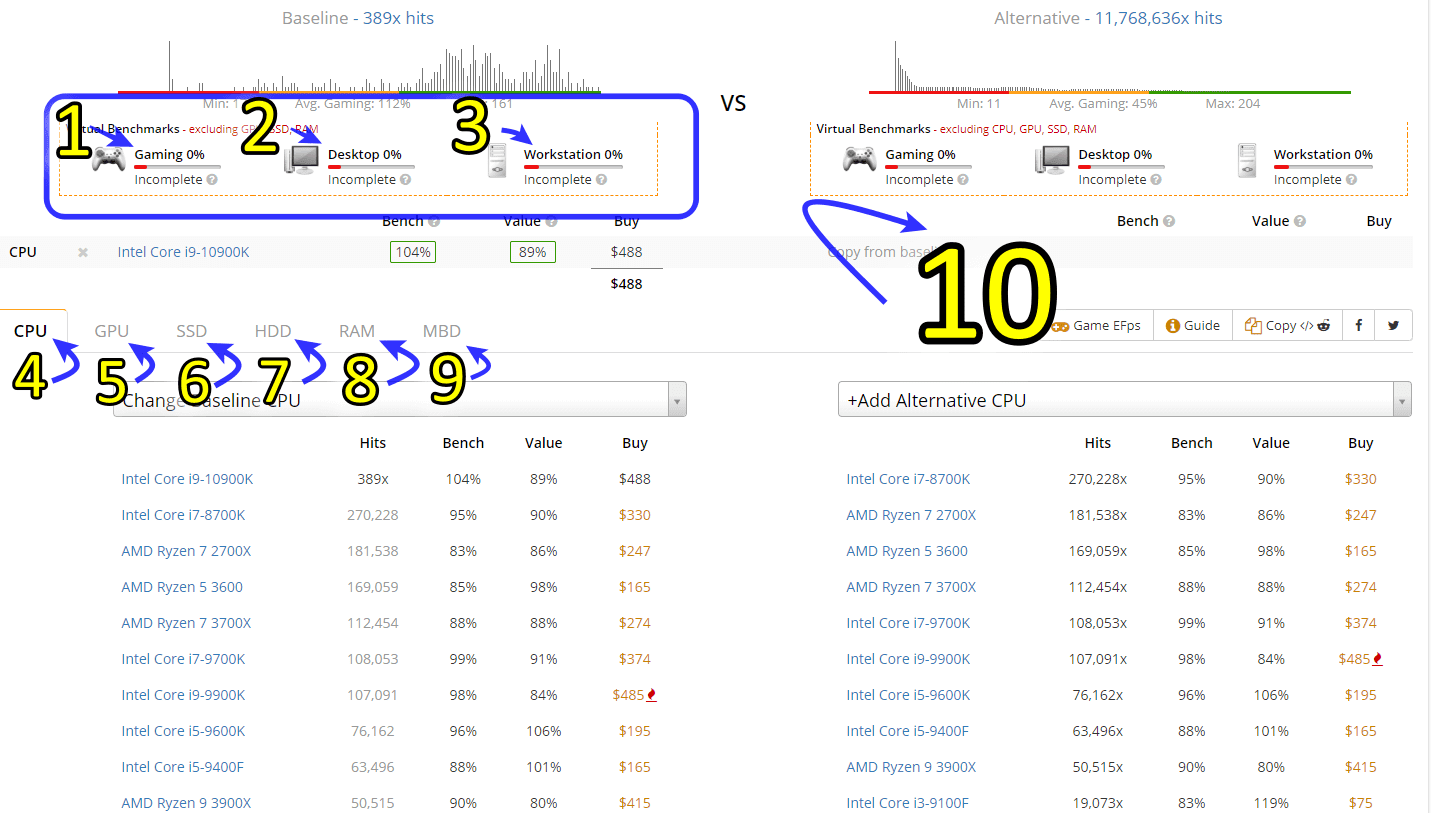Switch to the SSD tab

192,331
